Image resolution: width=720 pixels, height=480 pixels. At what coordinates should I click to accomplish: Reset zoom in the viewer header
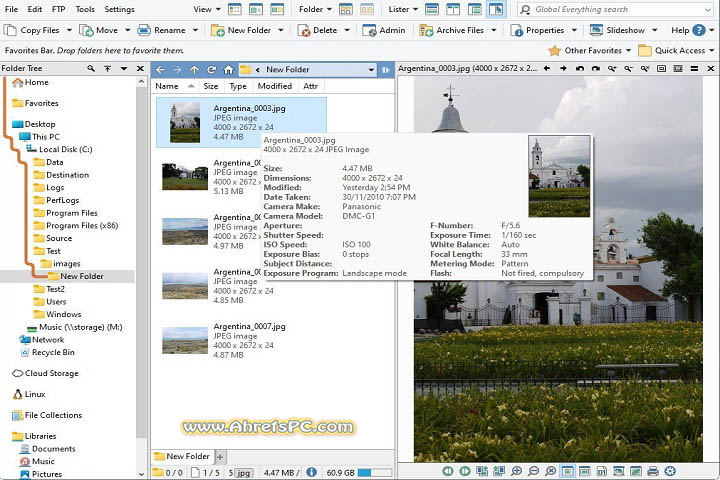click(x=645, y=68)
